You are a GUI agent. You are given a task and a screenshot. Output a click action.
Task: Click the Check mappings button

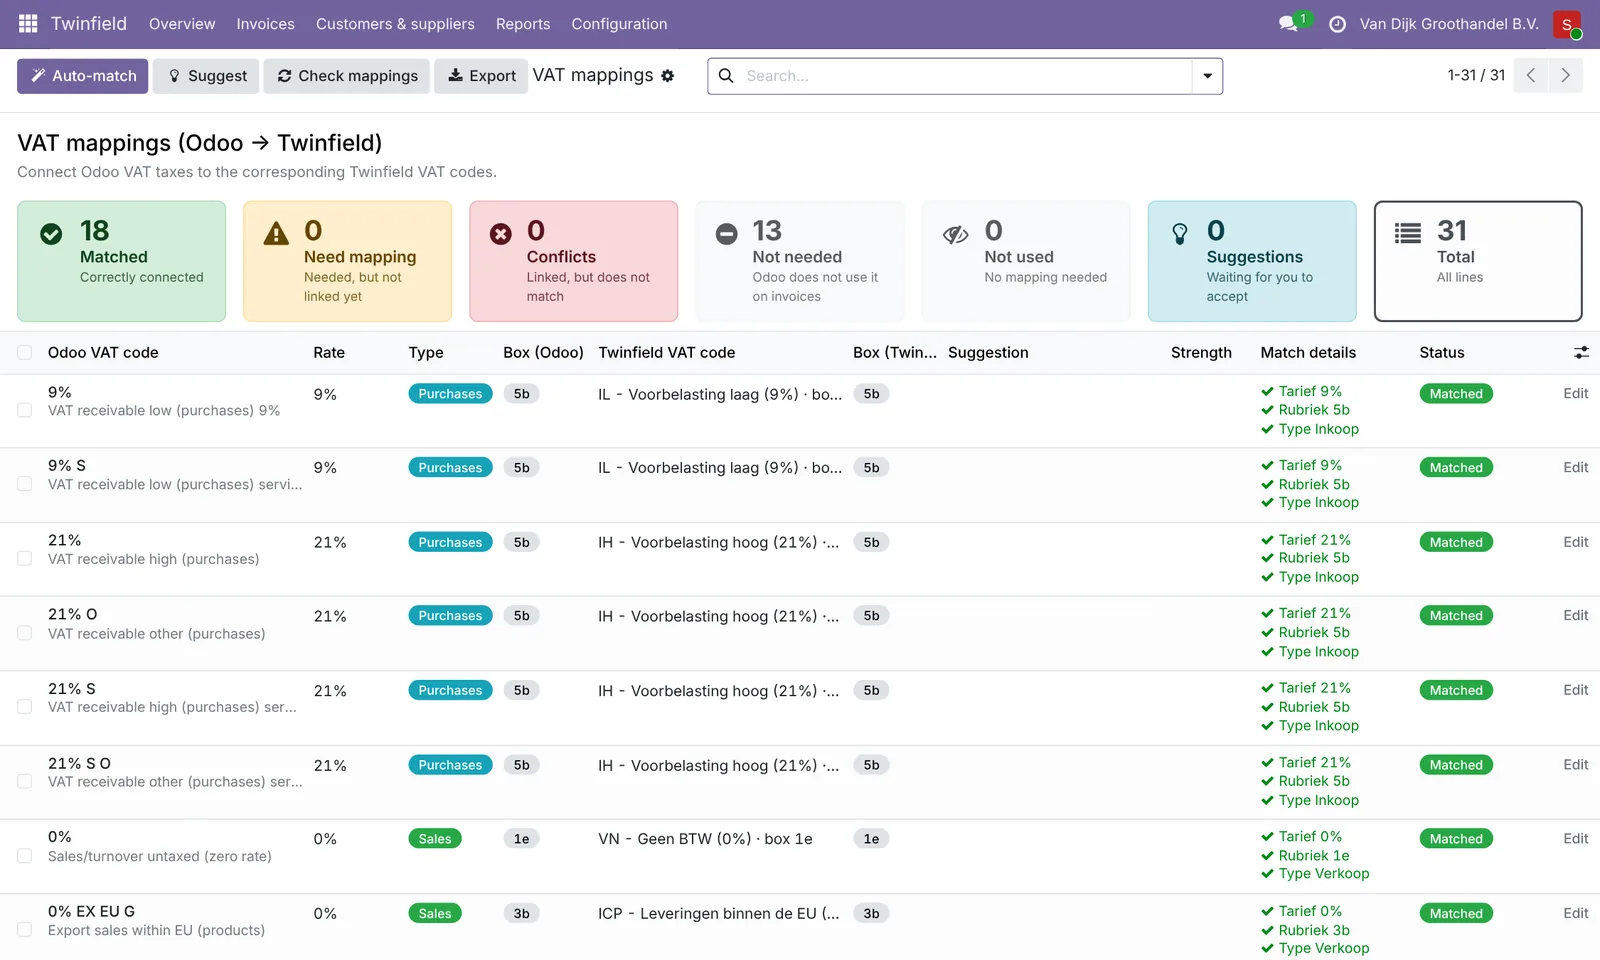347,76
